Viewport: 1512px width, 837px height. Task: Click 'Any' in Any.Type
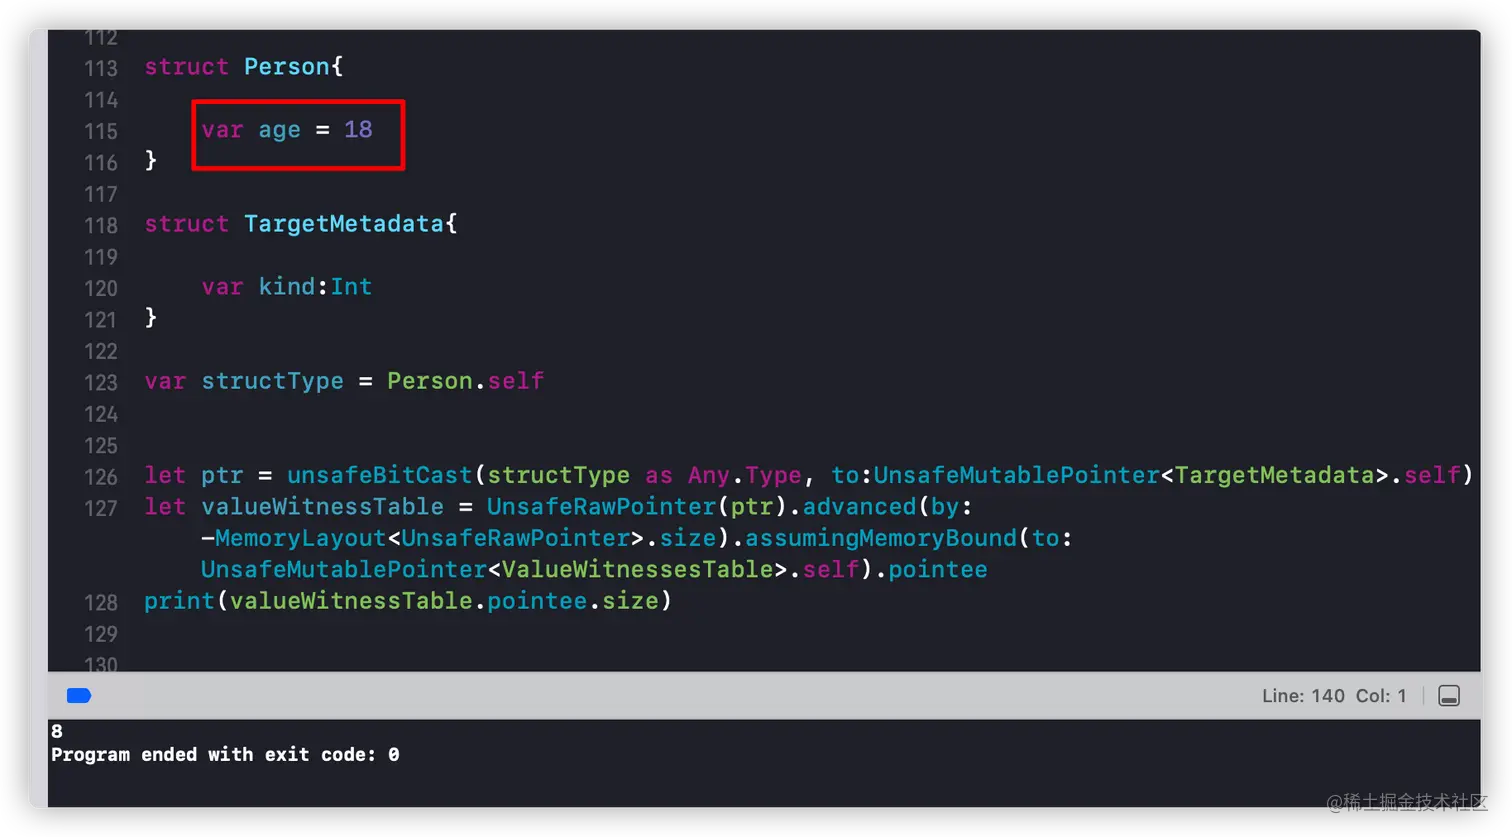tap(708, 475)
